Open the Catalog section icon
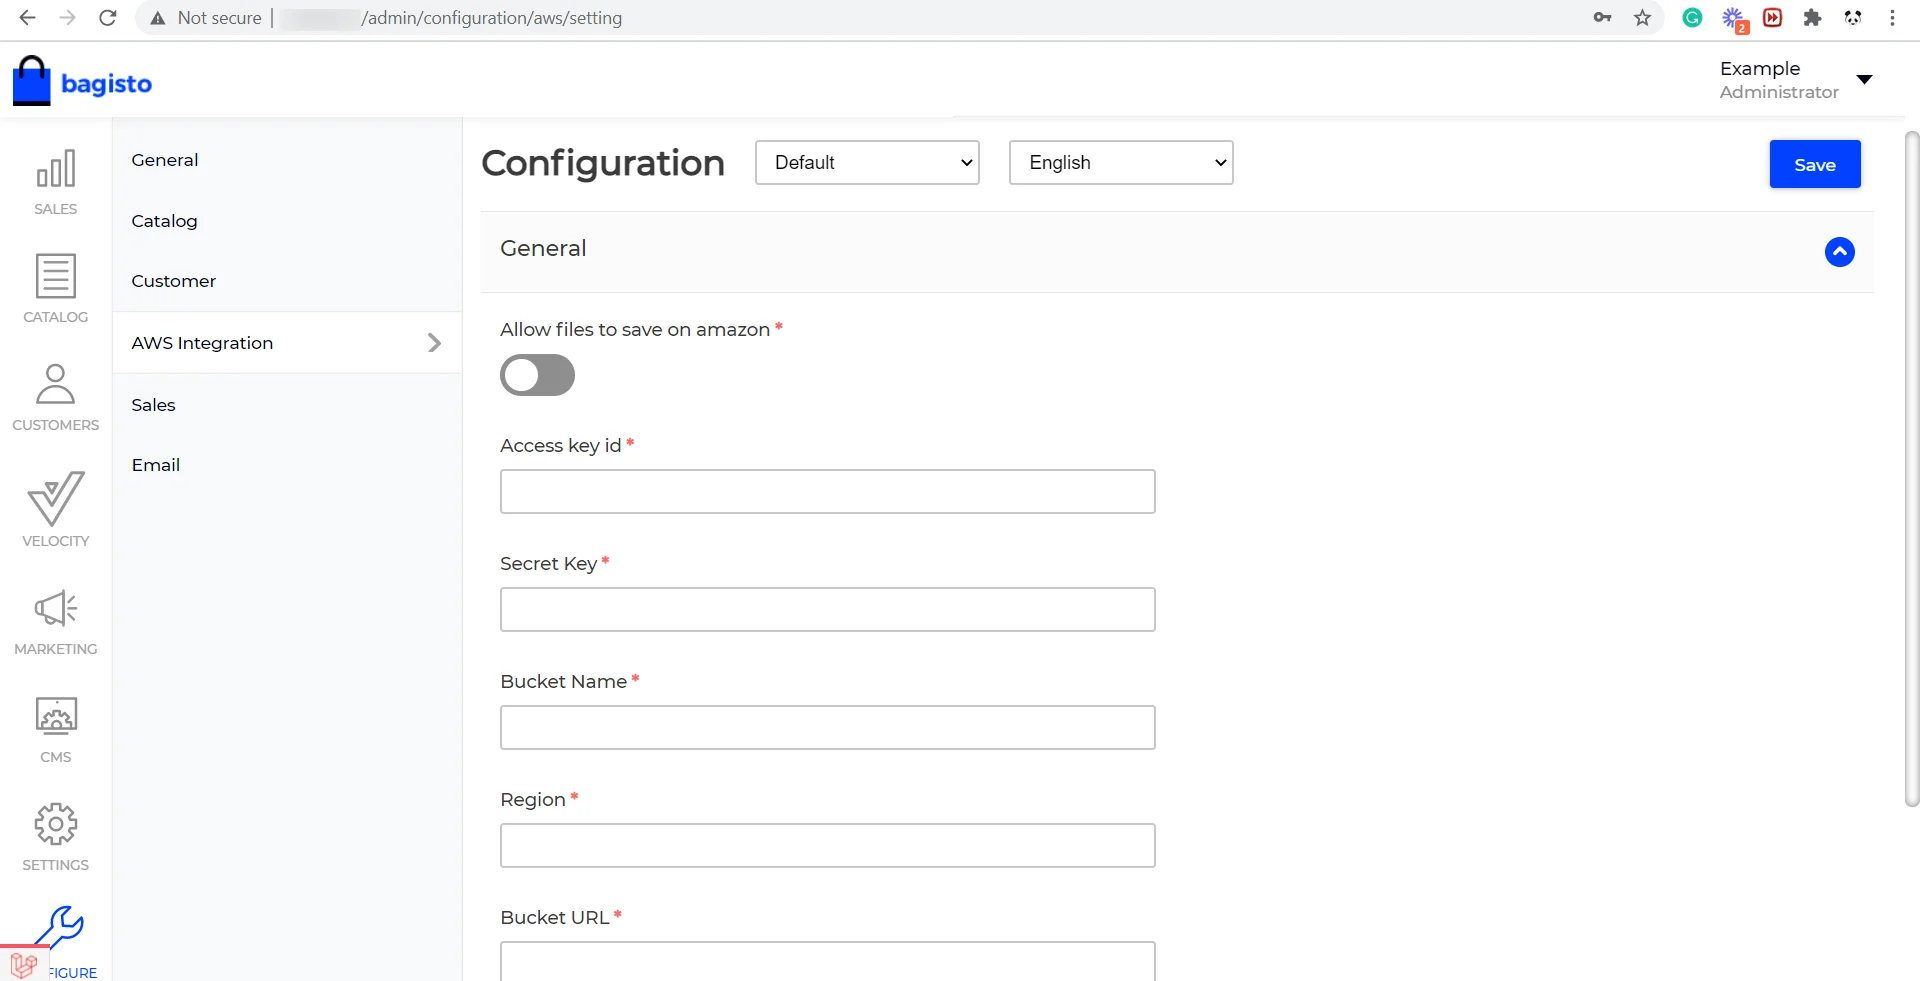 pyautogui.click(x=56, y=276)
